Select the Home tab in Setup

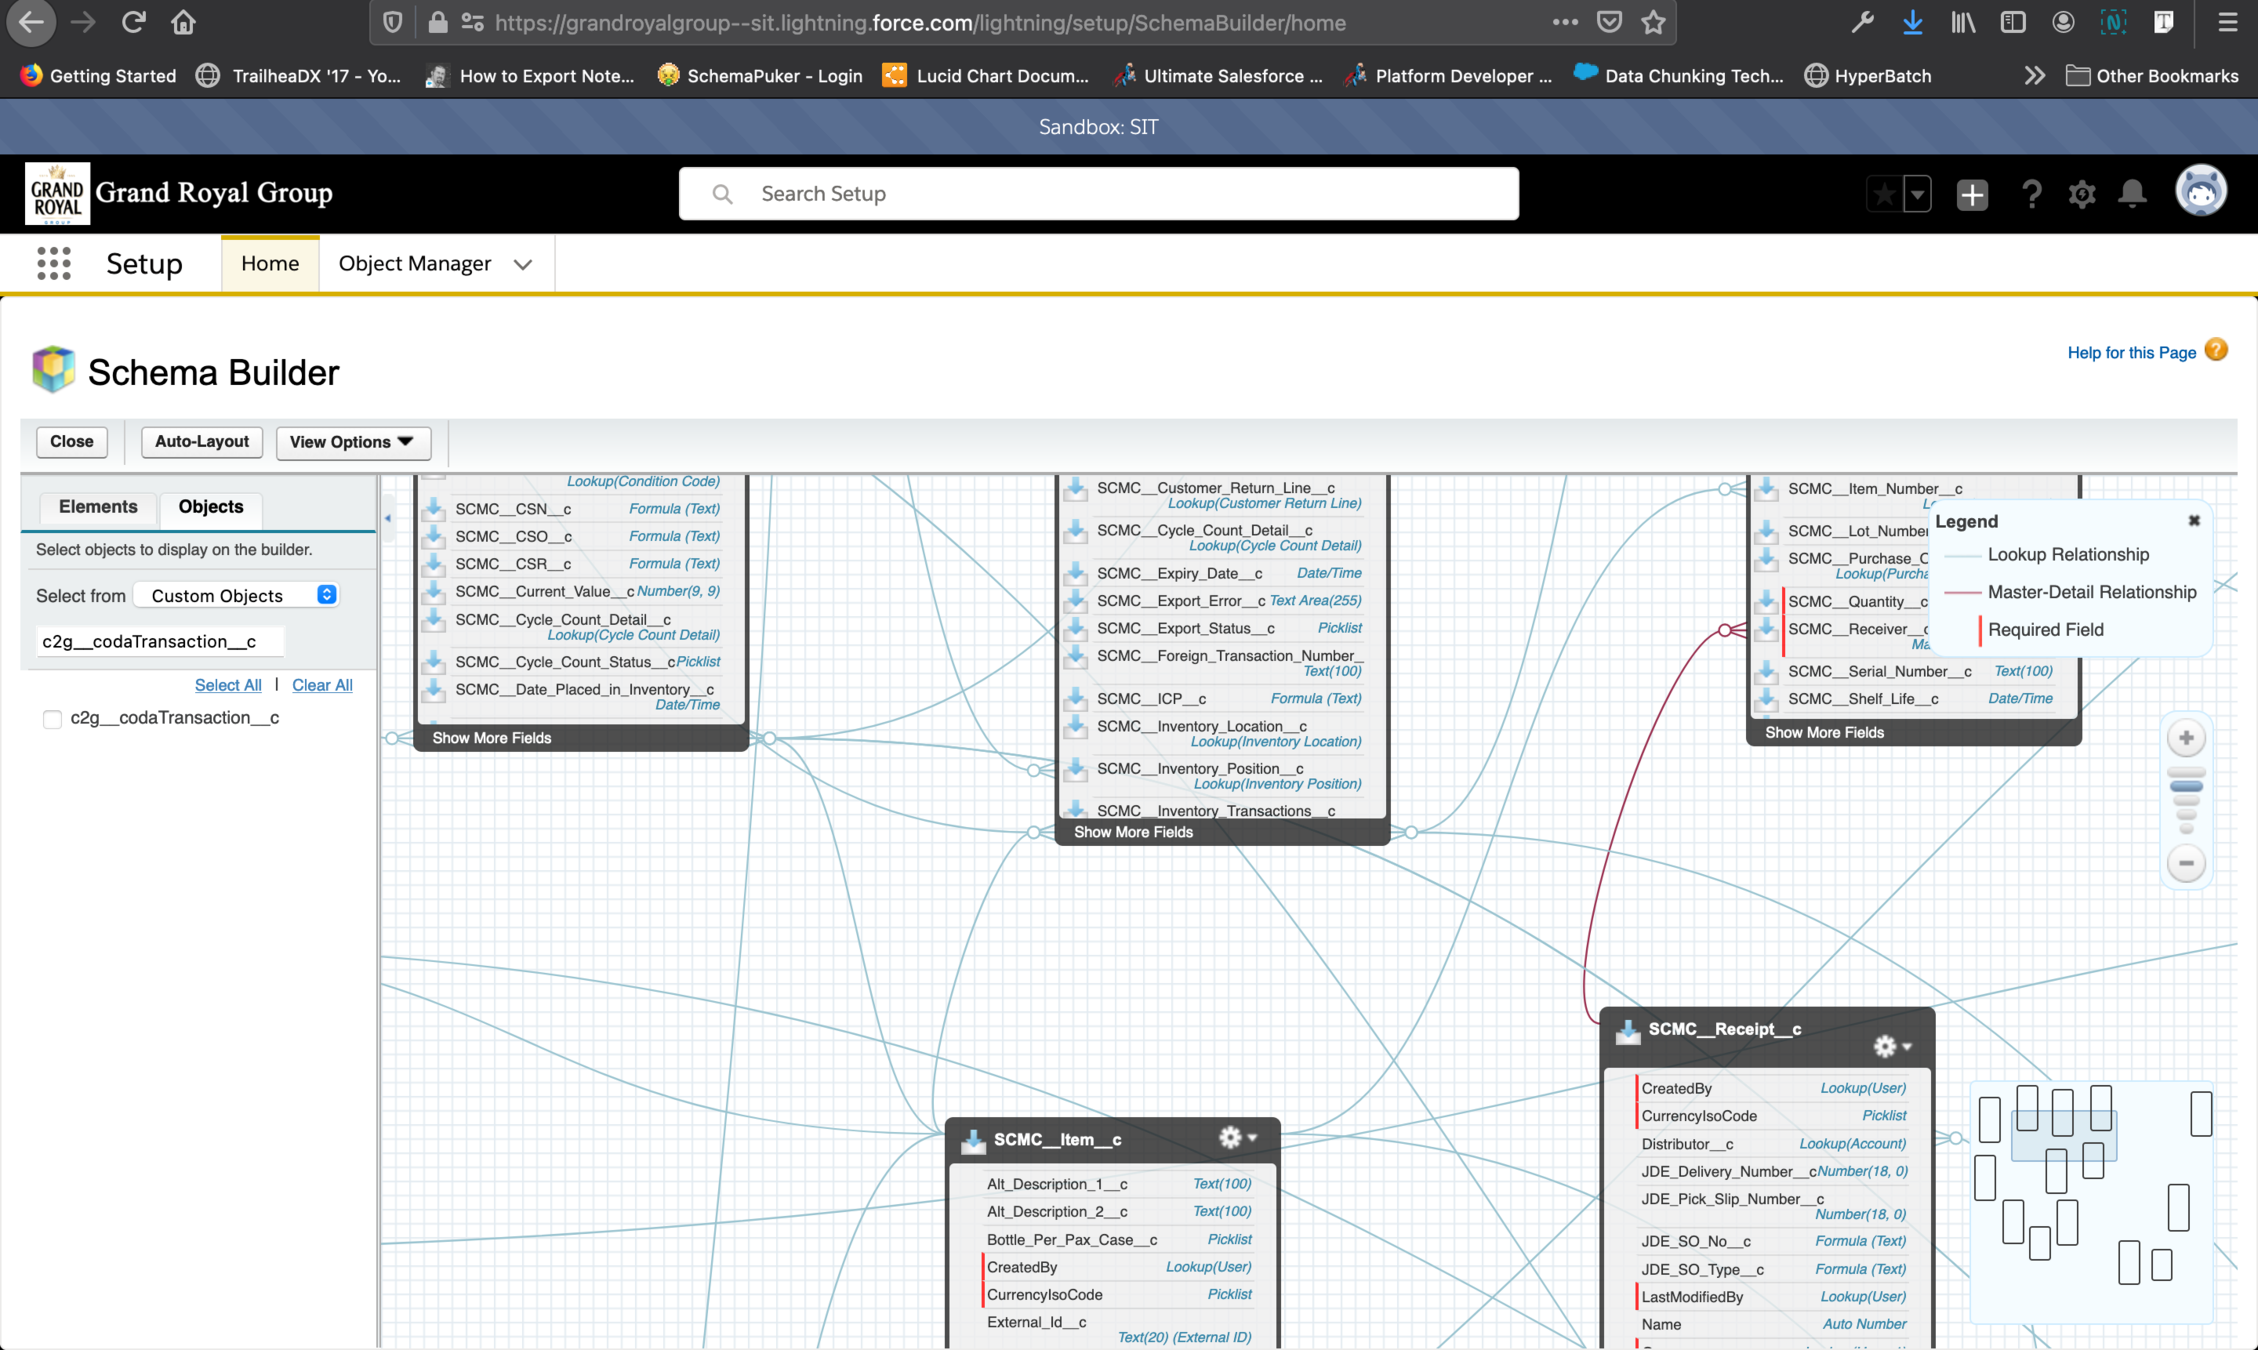(270, 264)
